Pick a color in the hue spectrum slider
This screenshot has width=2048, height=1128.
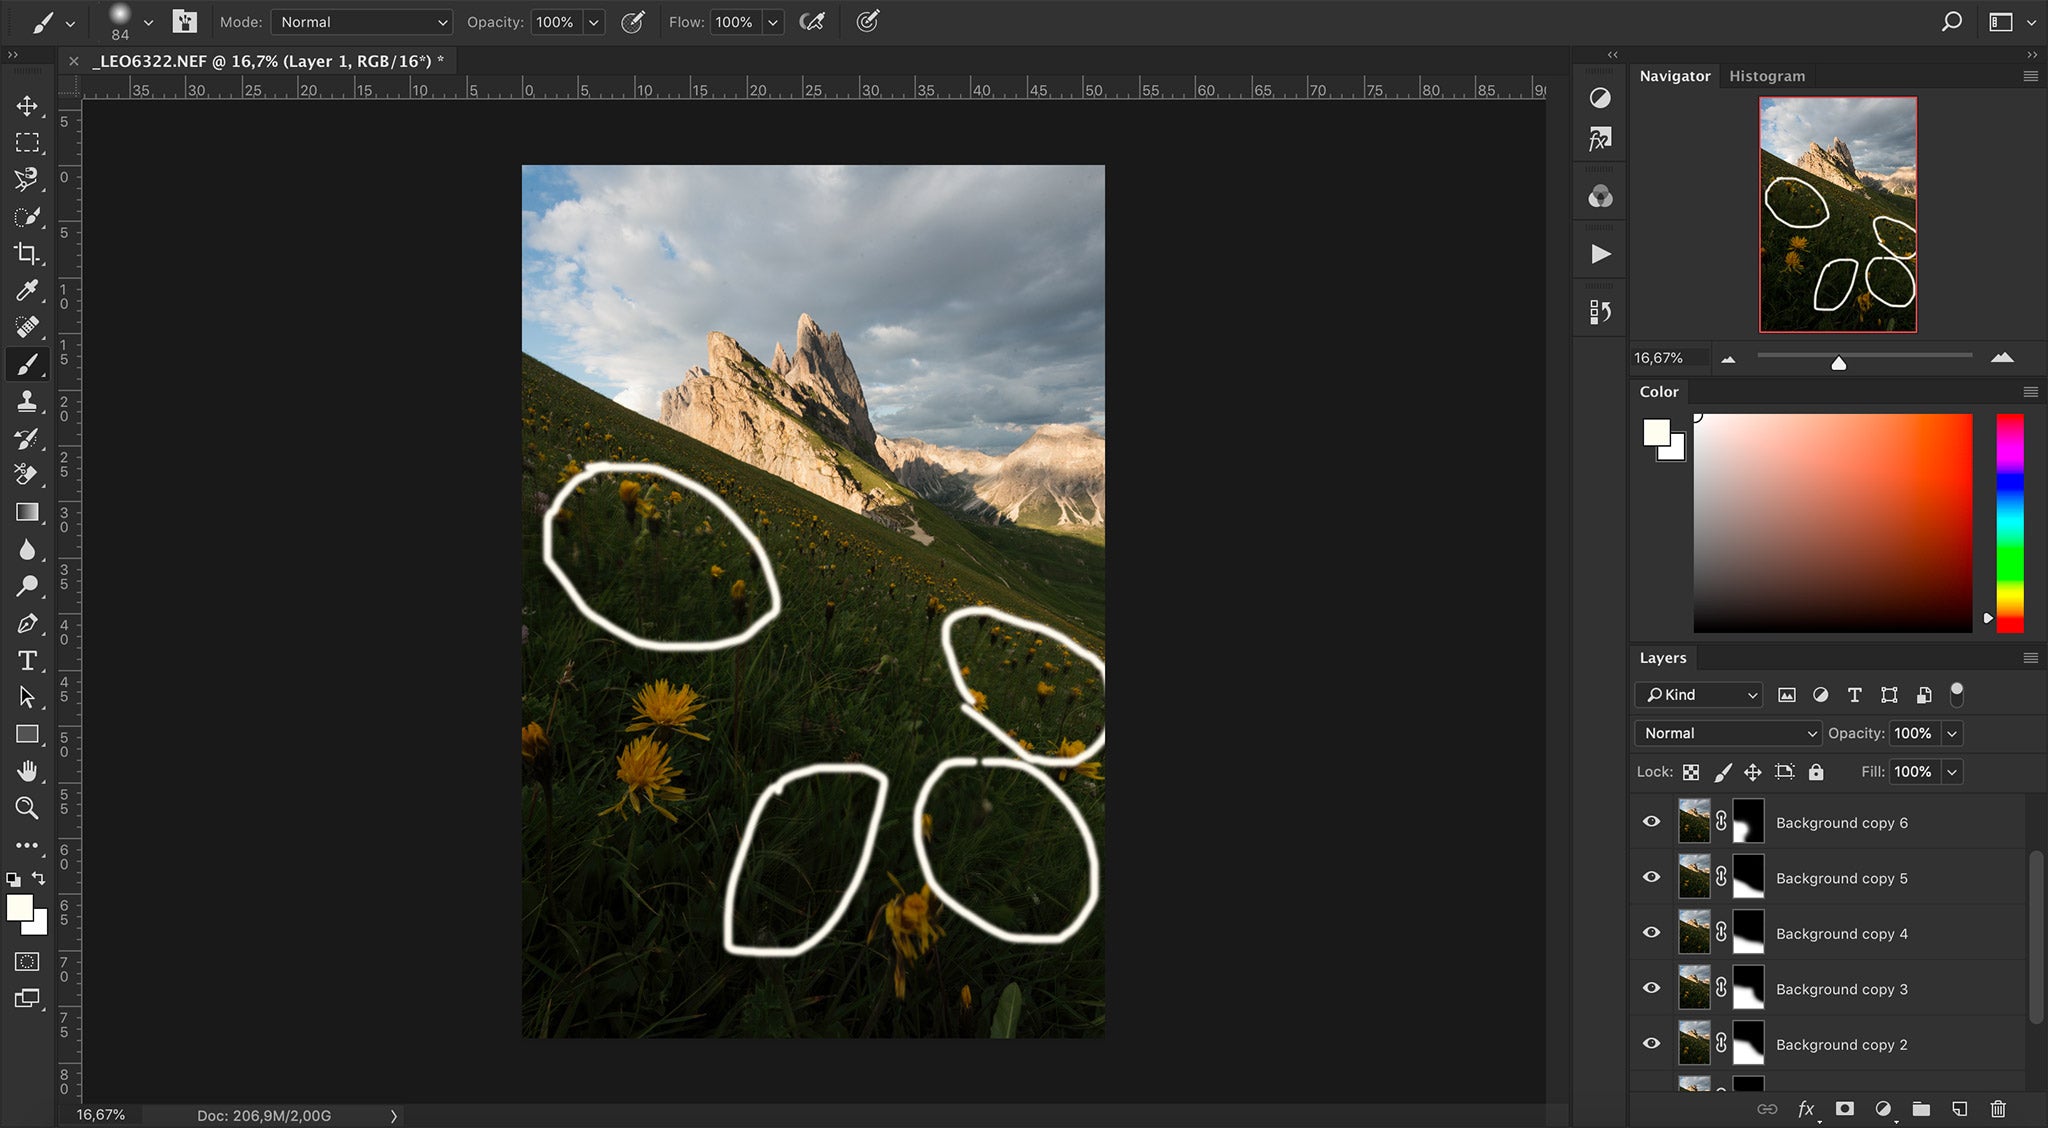2009,522
